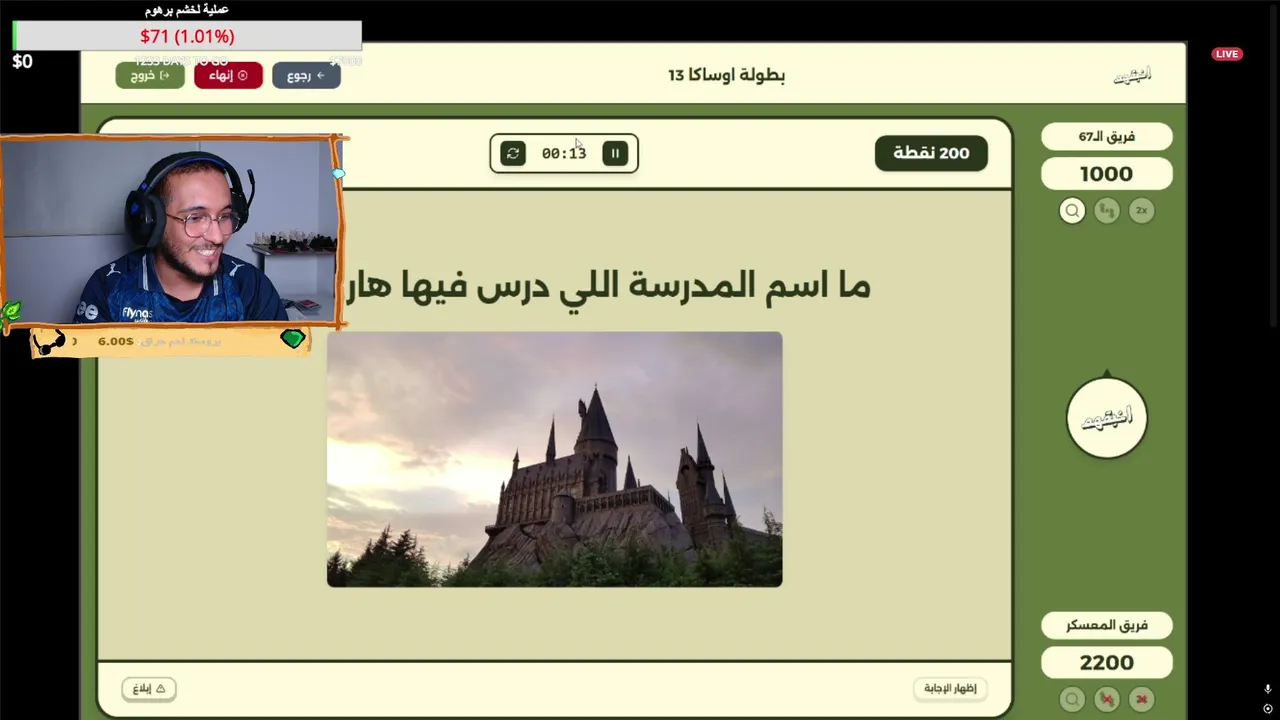Use the swap-arrows helper for فريق الـ67

click(1106, 211)
